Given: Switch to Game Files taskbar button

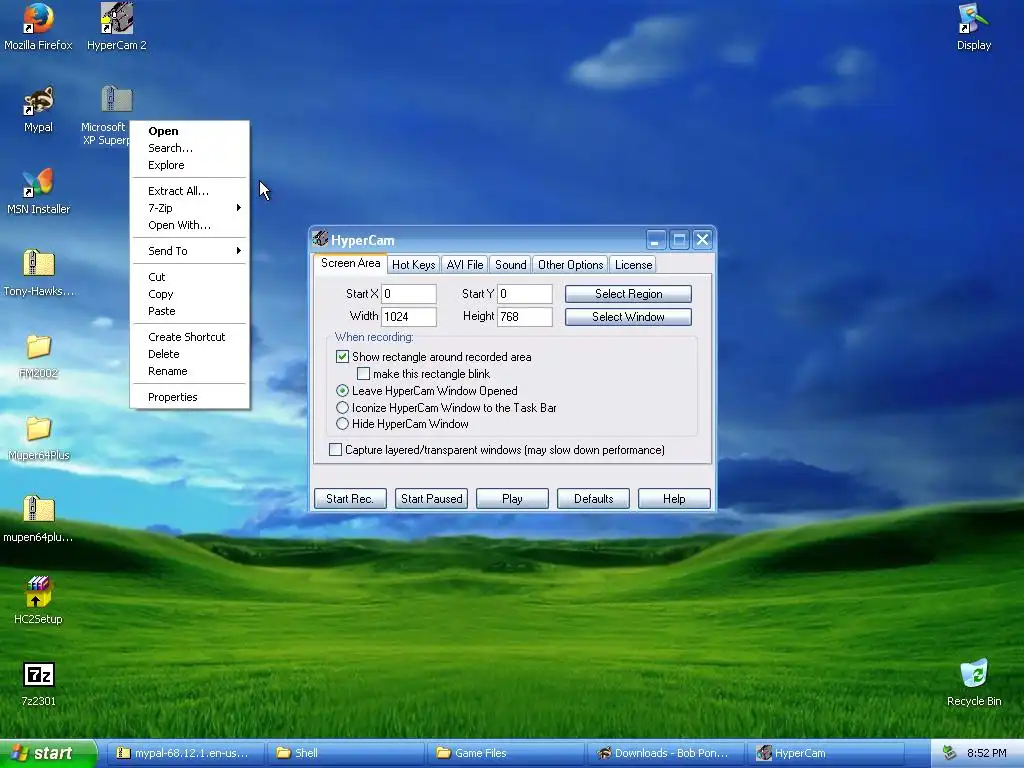Looking at the screenshot, I should [505, 753].
